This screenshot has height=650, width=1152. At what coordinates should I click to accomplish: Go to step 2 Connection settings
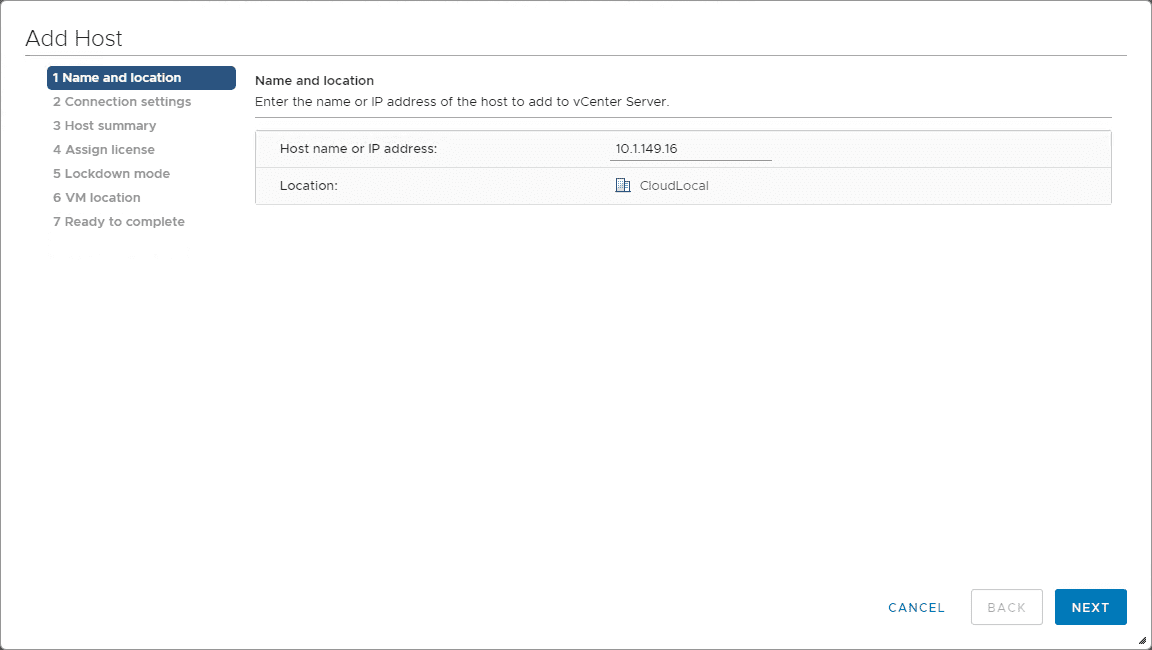click(x=122, y=102)
